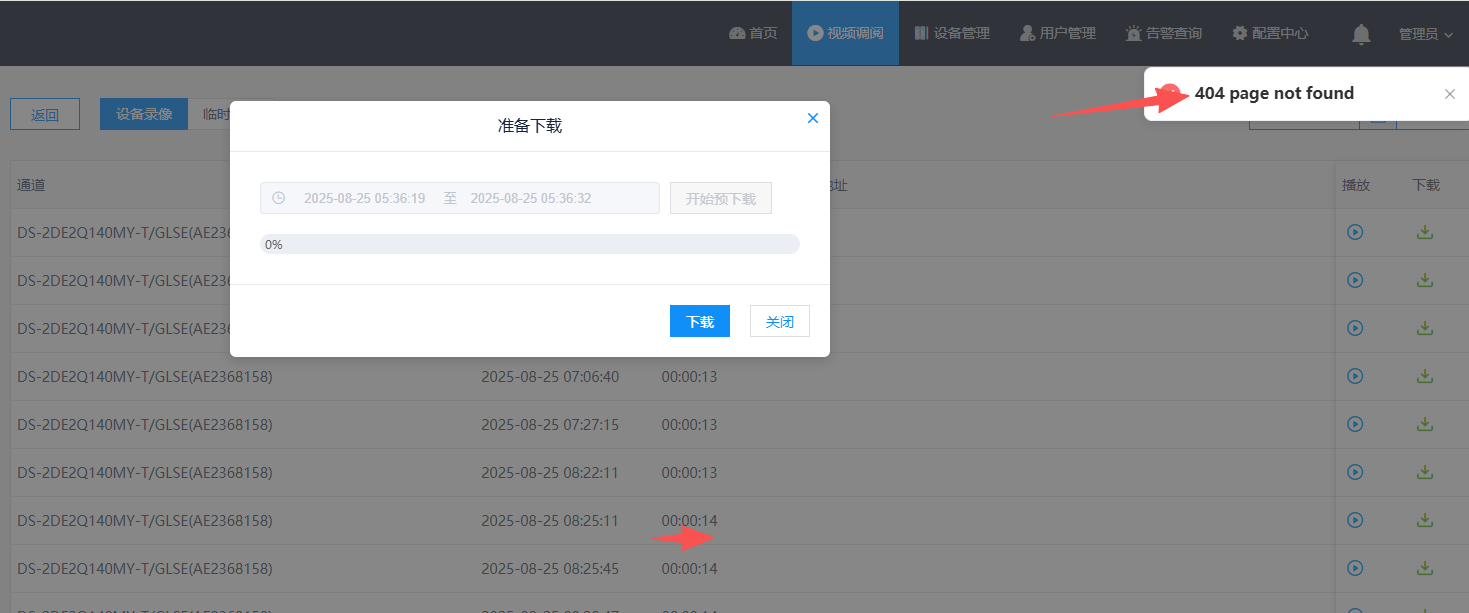
Task: Click the notification bell icon
Action: pyautogui.click(x=1361, y=34)
